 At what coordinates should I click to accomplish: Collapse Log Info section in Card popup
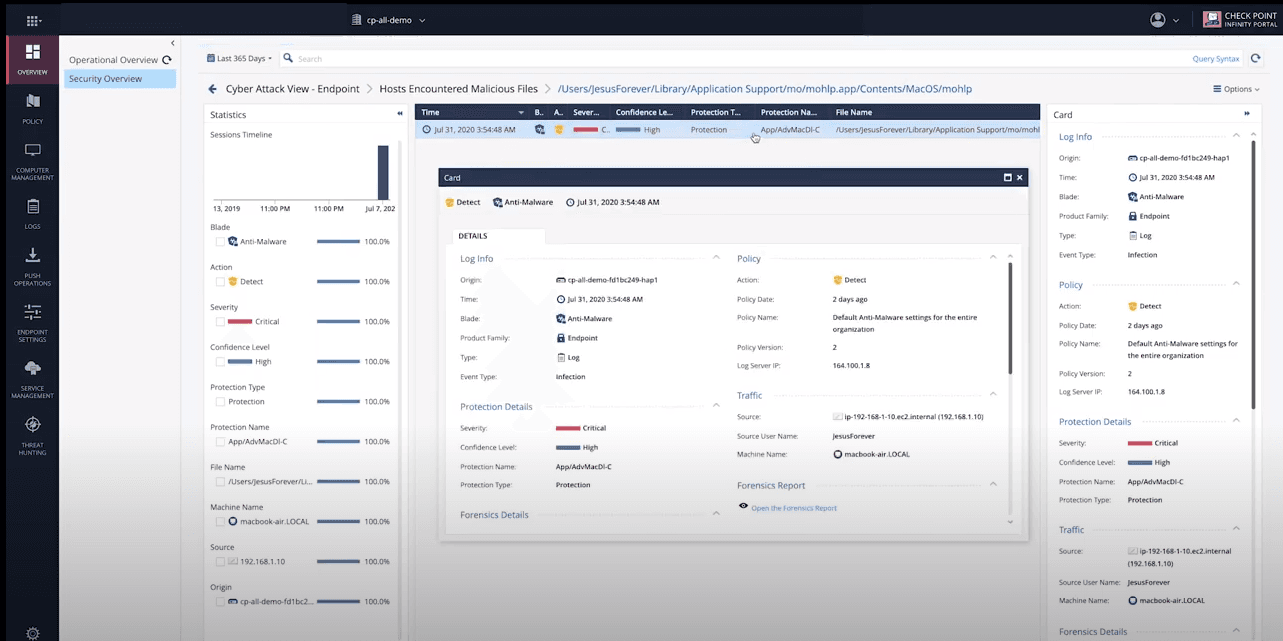[x=716, y=258]
